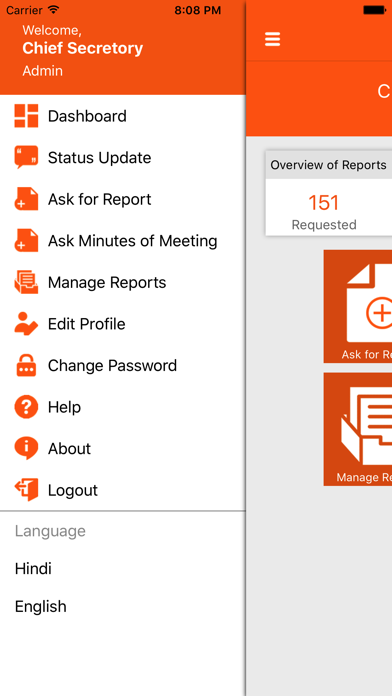This screenshot has height=696, width=392.
Task: Click the Dashboard grid icon
Action: (26, 116)
